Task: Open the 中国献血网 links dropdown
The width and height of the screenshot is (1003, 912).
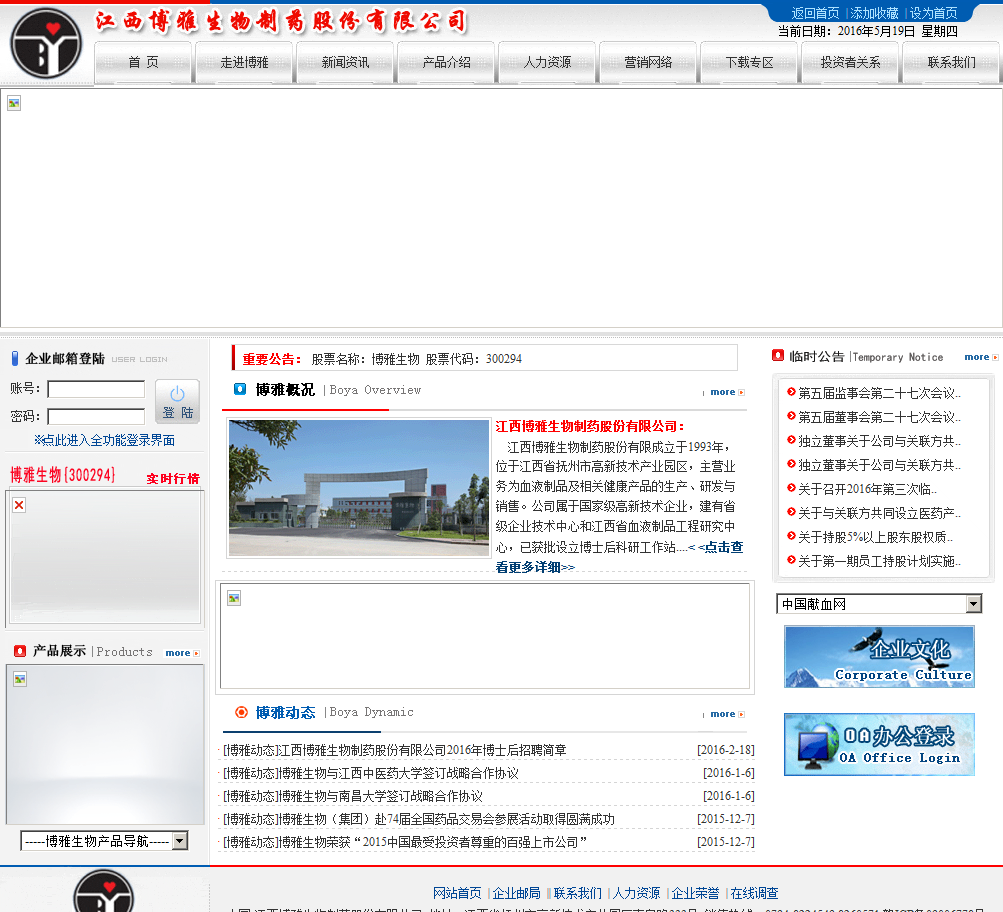Action: click(x=878, y=604)
